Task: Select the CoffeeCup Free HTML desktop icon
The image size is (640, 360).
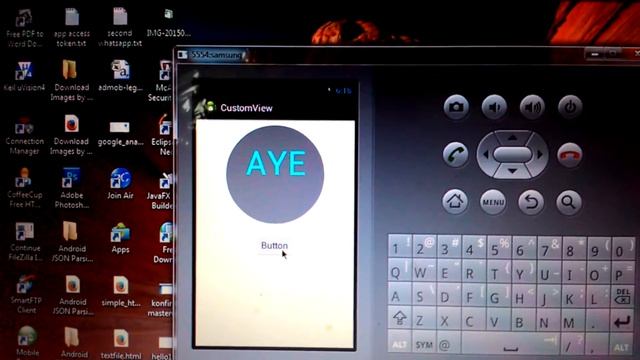Action: point(24,188)
